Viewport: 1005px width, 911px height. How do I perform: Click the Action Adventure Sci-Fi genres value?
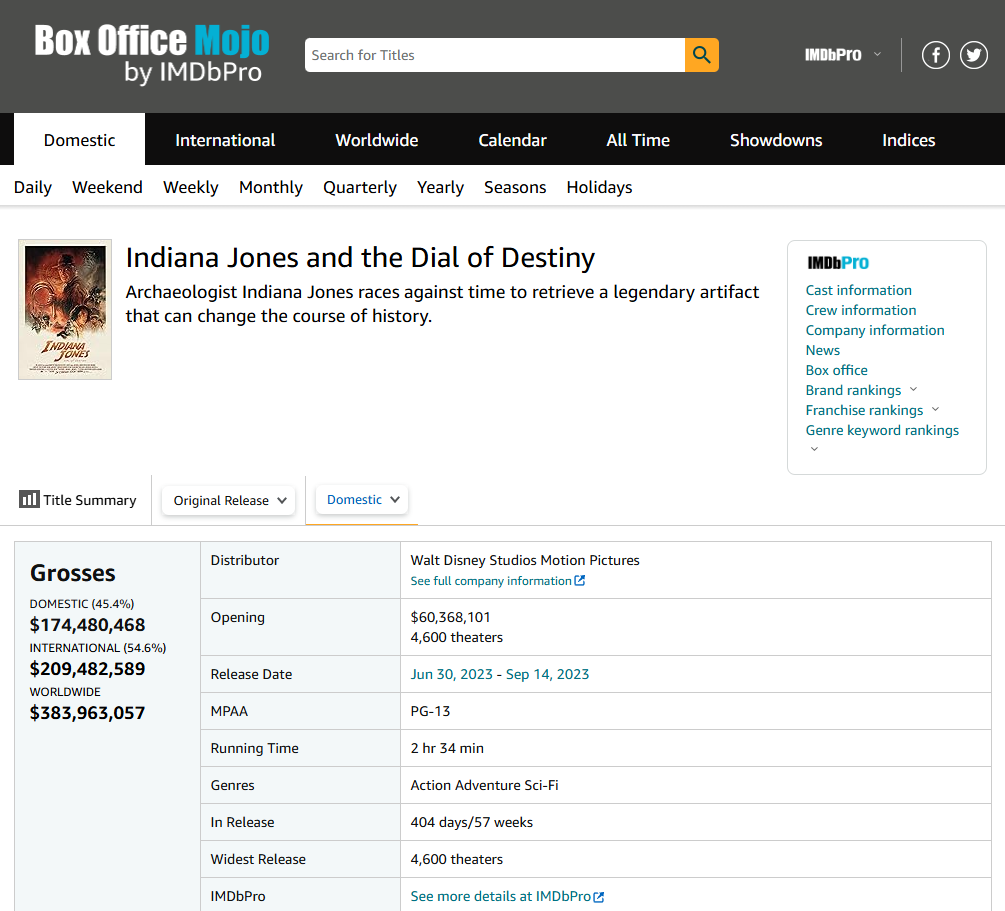coord(484,785)
